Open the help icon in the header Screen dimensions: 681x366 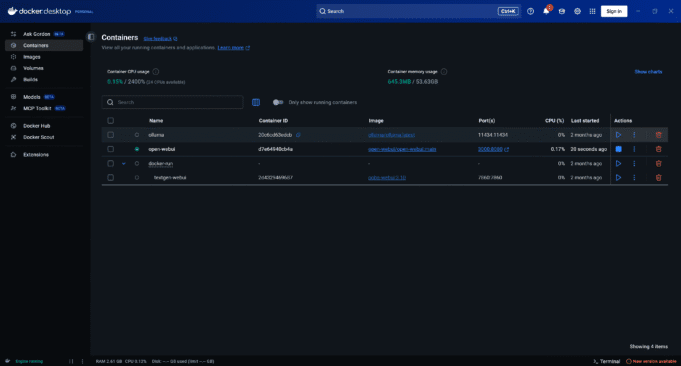coord(530,11)
